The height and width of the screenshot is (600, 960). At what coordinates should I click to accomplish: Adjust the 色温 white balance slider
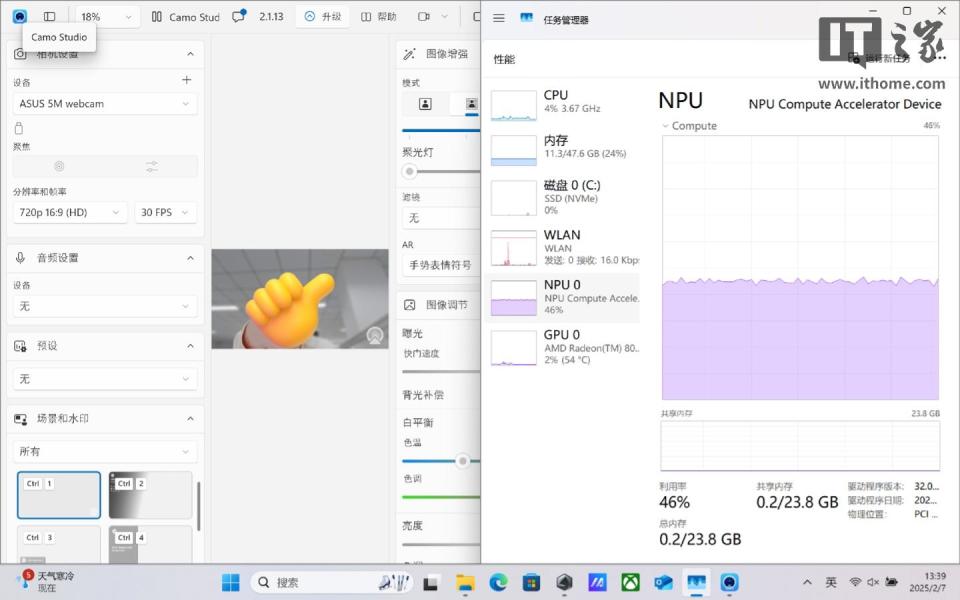coord(462,461)
